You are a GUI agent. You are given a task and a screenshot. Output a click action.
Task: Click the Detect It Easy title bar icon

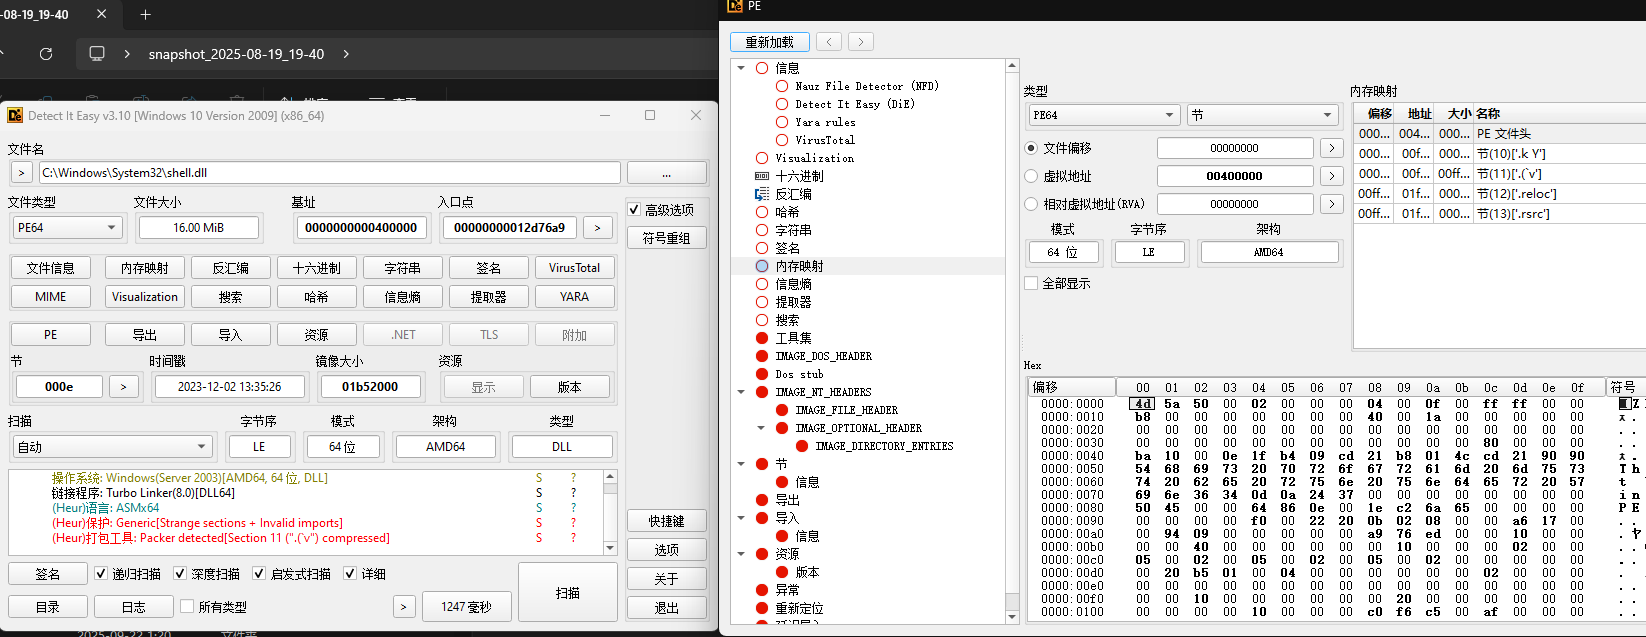[15, 116]
